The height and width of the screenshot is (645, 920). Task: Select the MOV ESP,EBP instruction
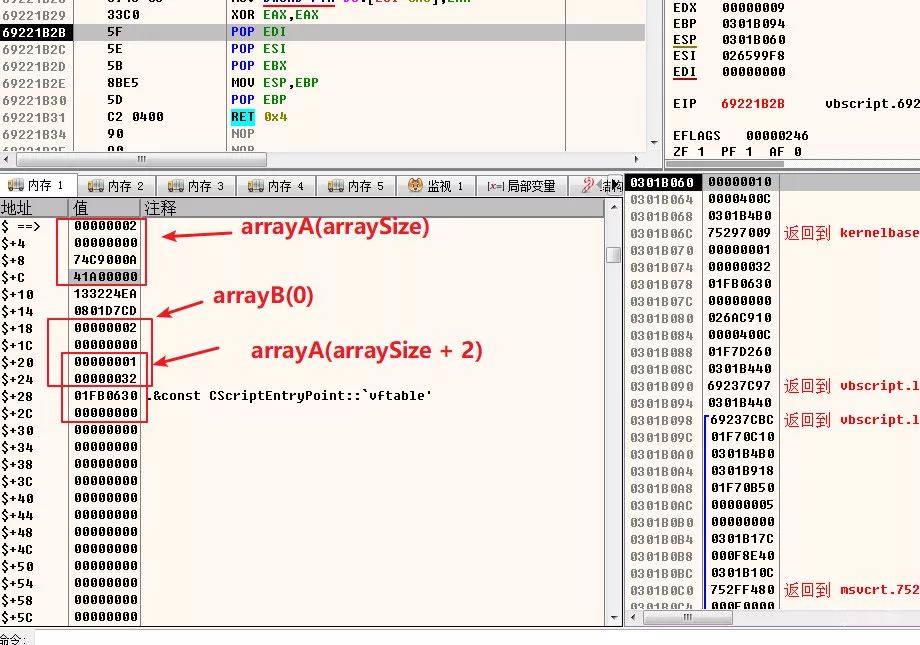[x=275, y=83]
